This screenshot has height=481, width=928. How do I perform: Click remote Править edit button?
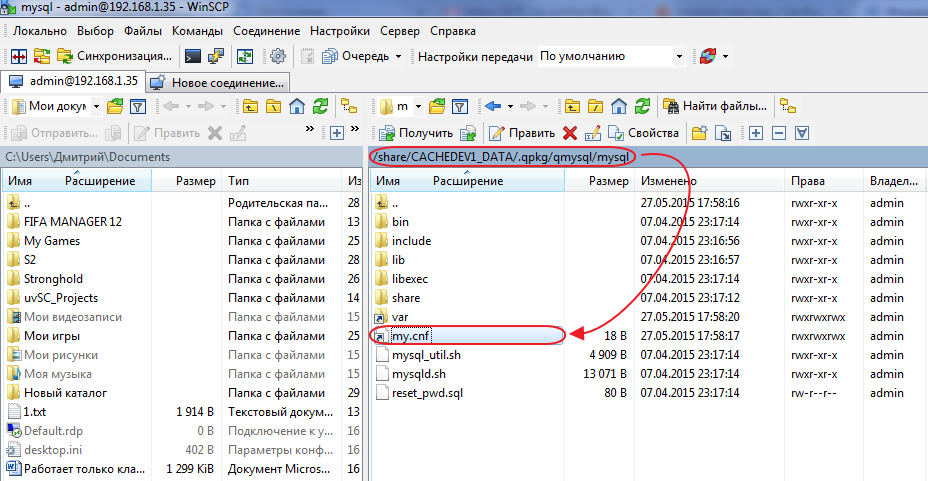point(523,133)
